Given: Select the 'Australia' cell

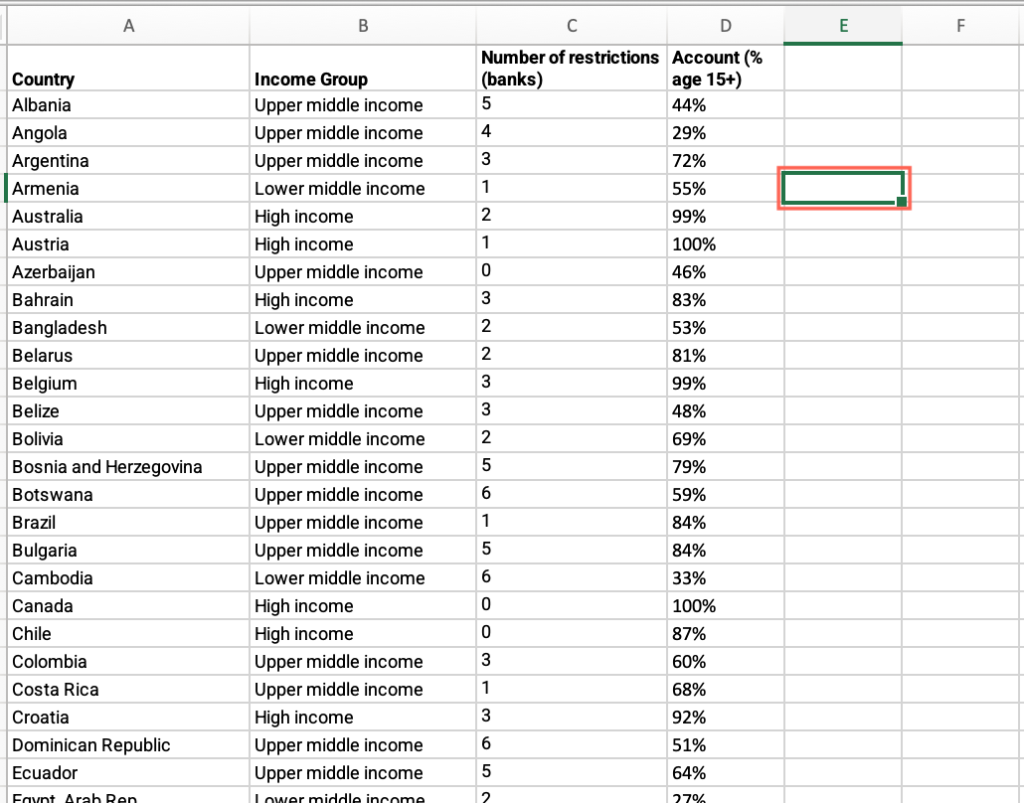Looking at the screenshot, I should pyautogui.click(x=128, y=216).
